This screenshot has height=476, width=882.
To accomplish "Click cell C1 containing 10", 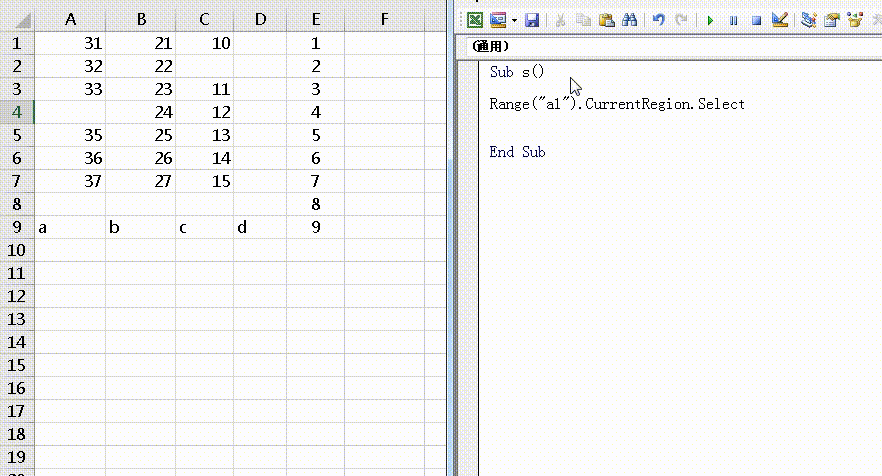I will coord(204,43).
